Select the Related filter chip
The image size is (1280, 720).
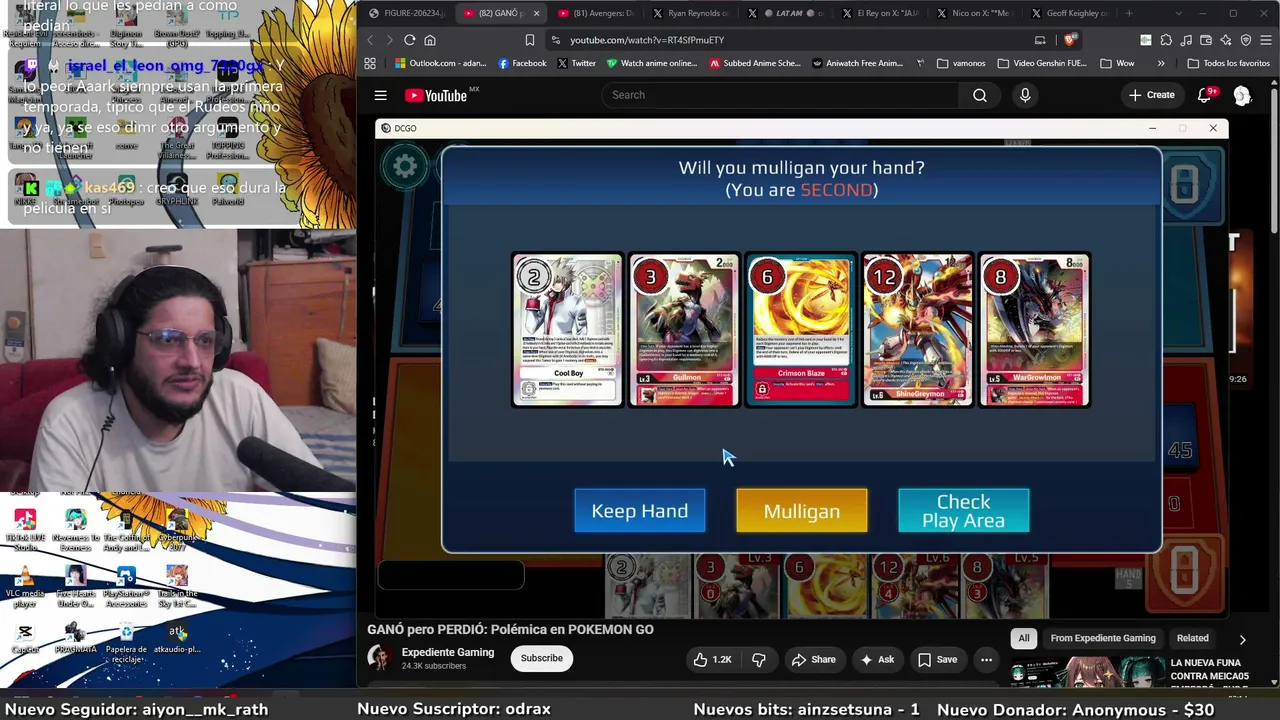1192,638
